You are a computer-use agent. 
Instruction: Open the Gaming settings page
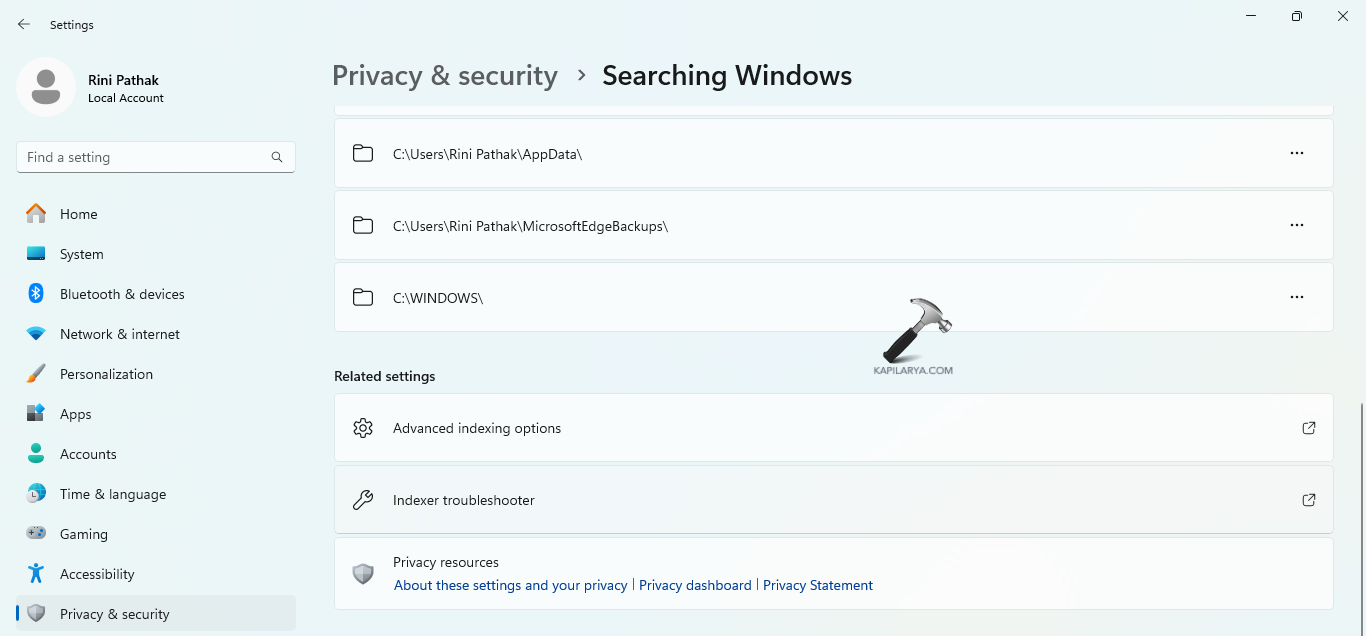[x=84, y=534]
